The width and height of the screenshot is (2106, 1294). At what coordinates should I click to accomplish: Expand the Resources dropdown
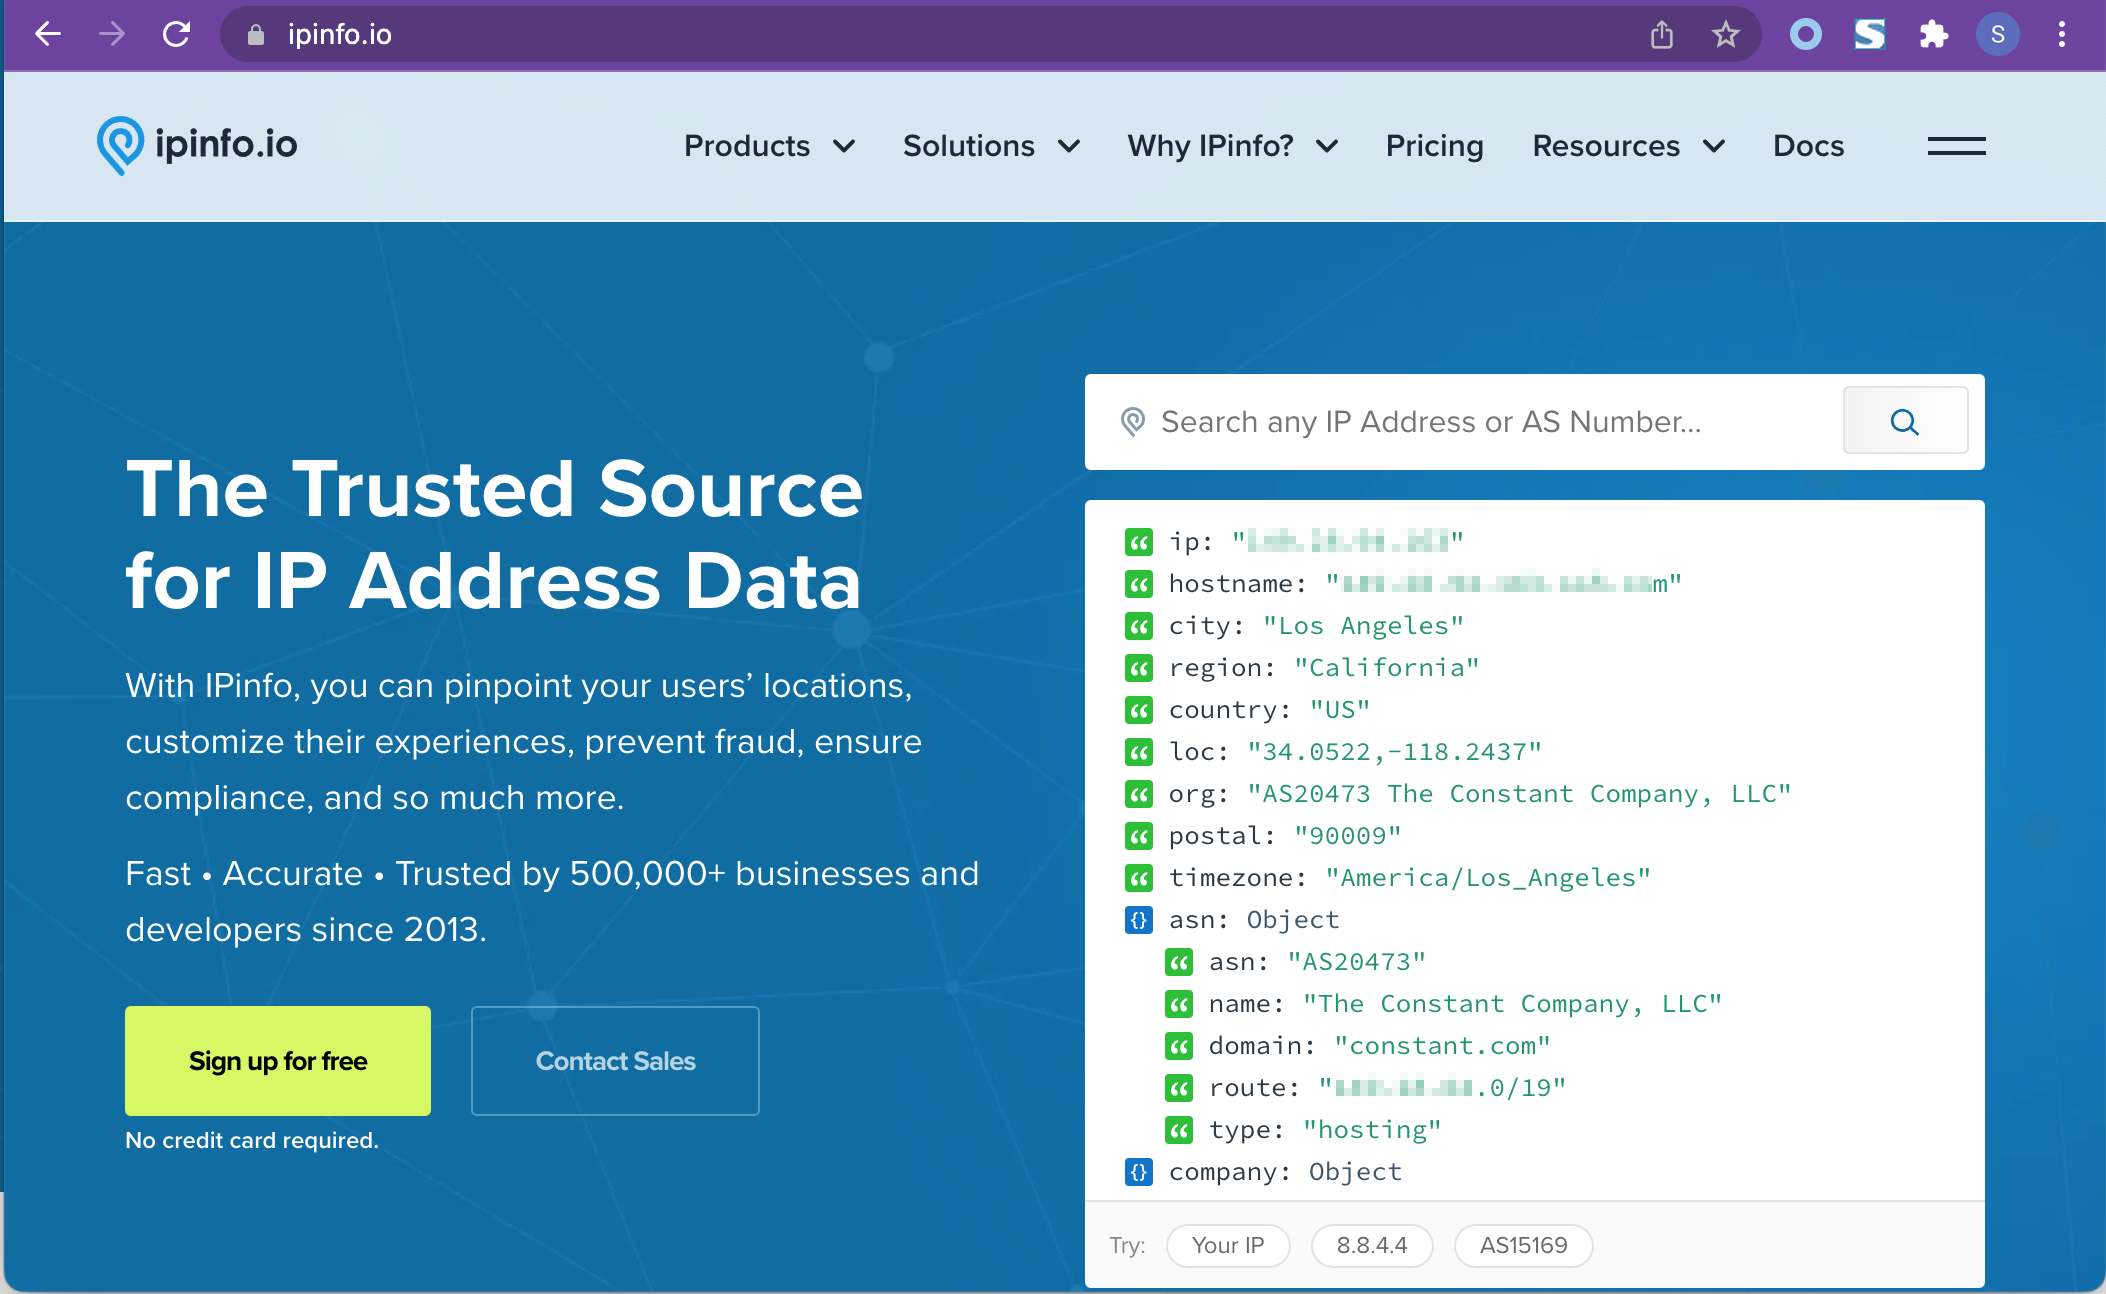click(1628, 146)
